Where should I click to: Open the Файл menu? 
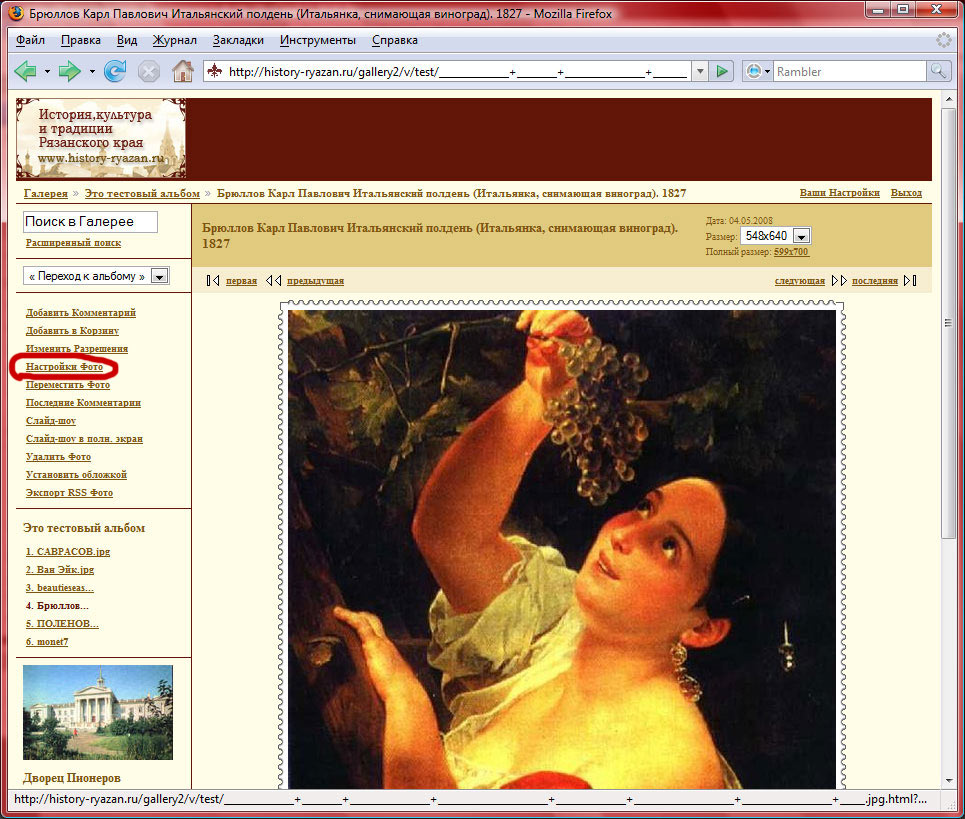tap(30, 40)
